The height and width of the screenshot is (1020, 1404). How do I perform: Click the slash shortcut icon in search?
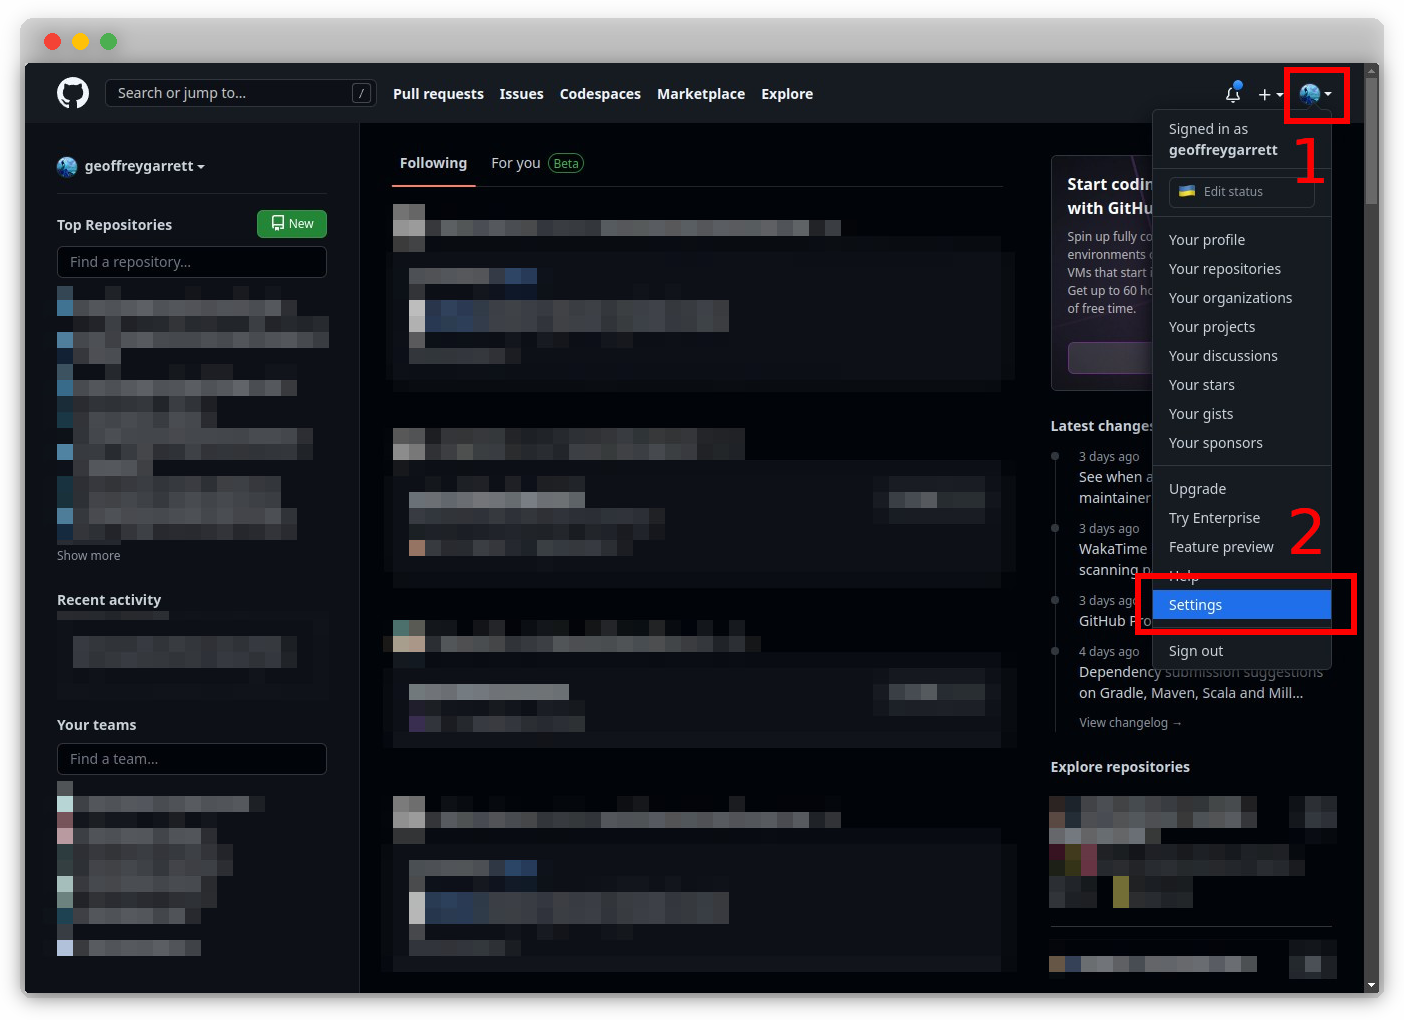tap(362, 93)
